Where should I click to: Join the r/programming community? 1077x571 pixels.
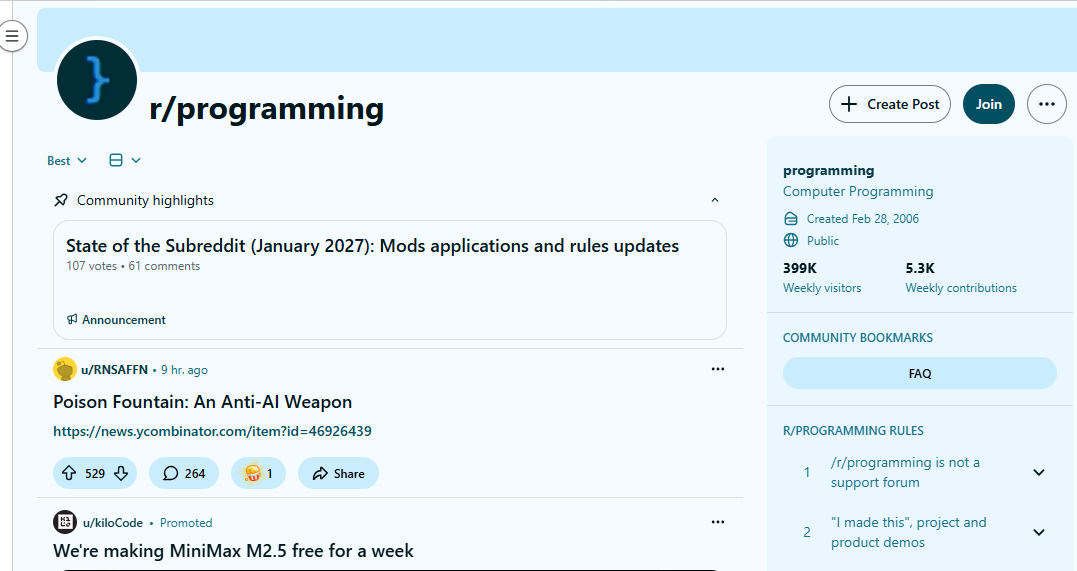988,104
